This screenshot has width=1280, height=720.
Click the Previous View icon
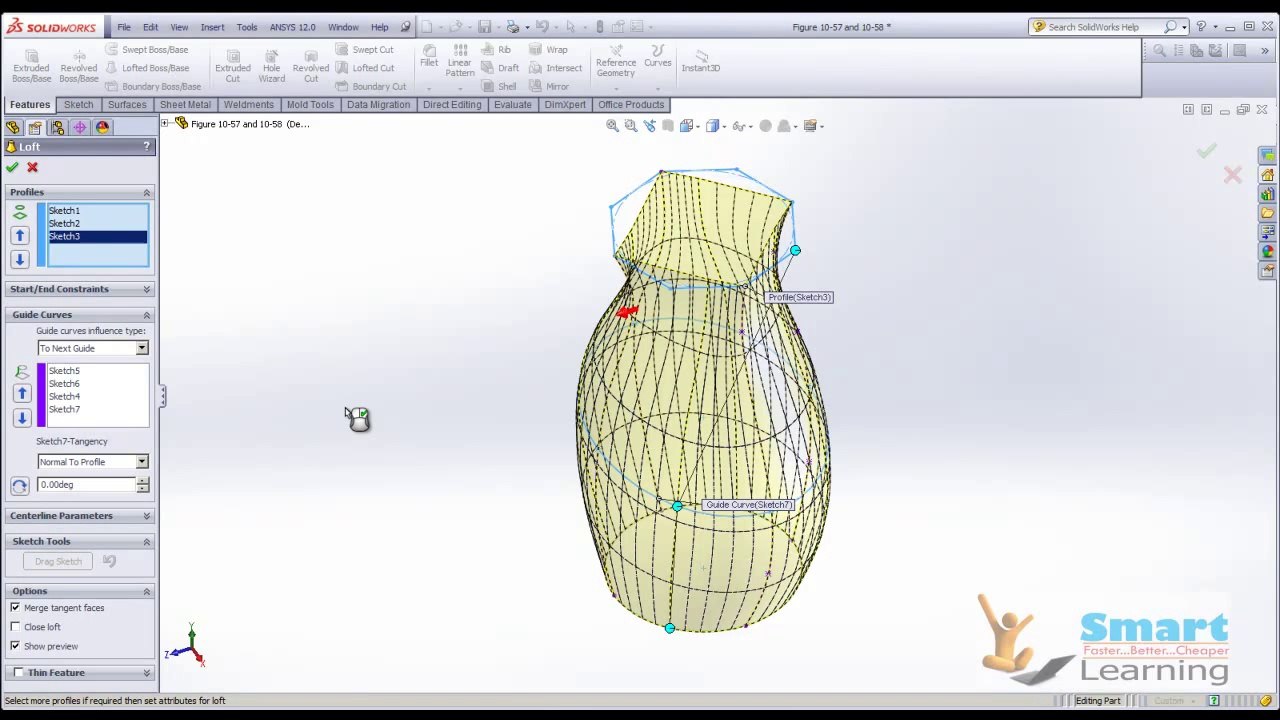point(649,126)
